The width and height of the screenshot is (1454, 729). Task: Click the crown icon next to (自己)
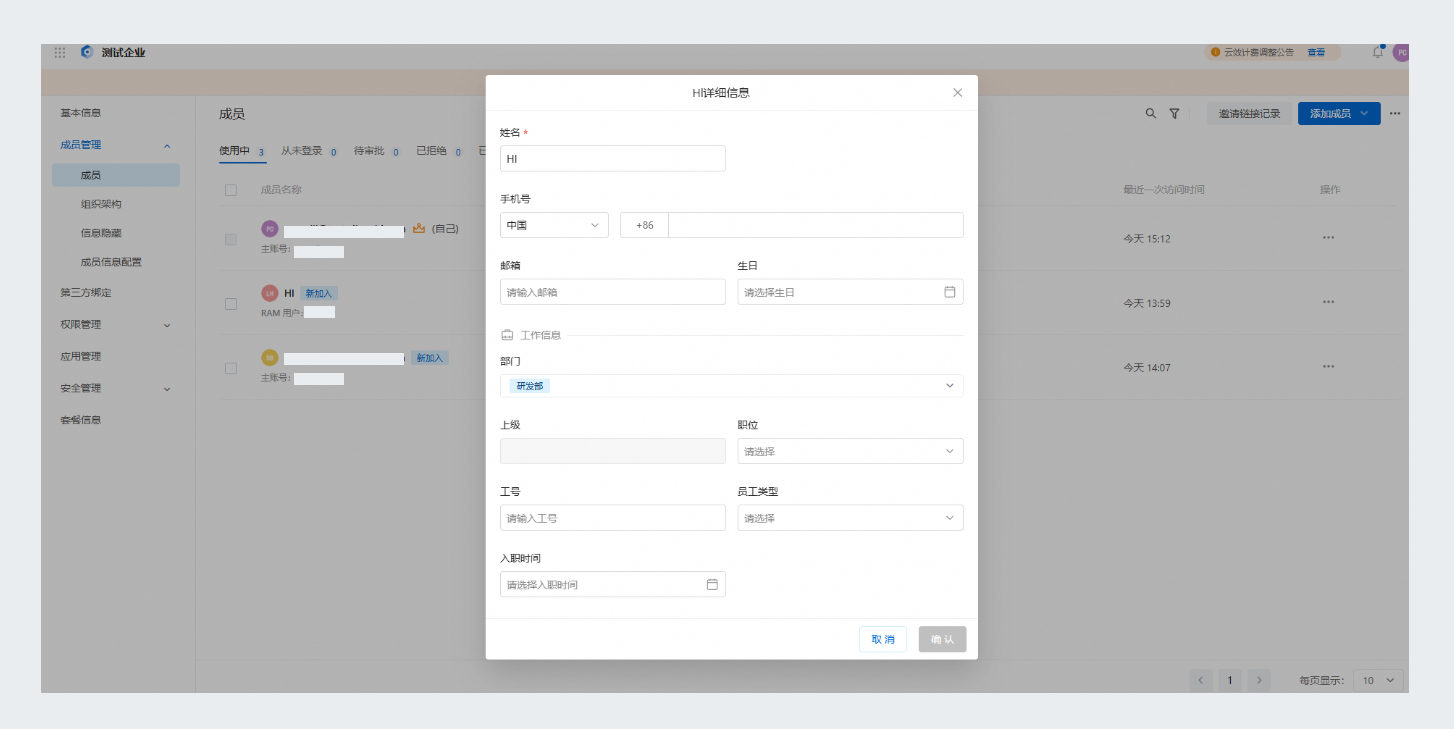[x=419, y=228]
